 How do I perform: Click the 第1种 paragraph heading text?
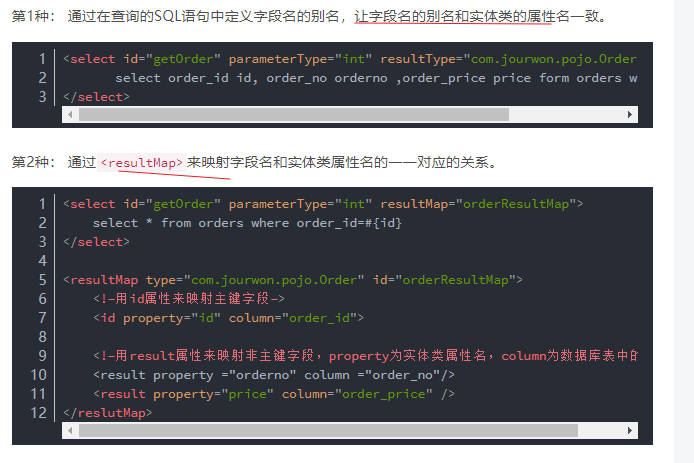[x=33, y=16]
